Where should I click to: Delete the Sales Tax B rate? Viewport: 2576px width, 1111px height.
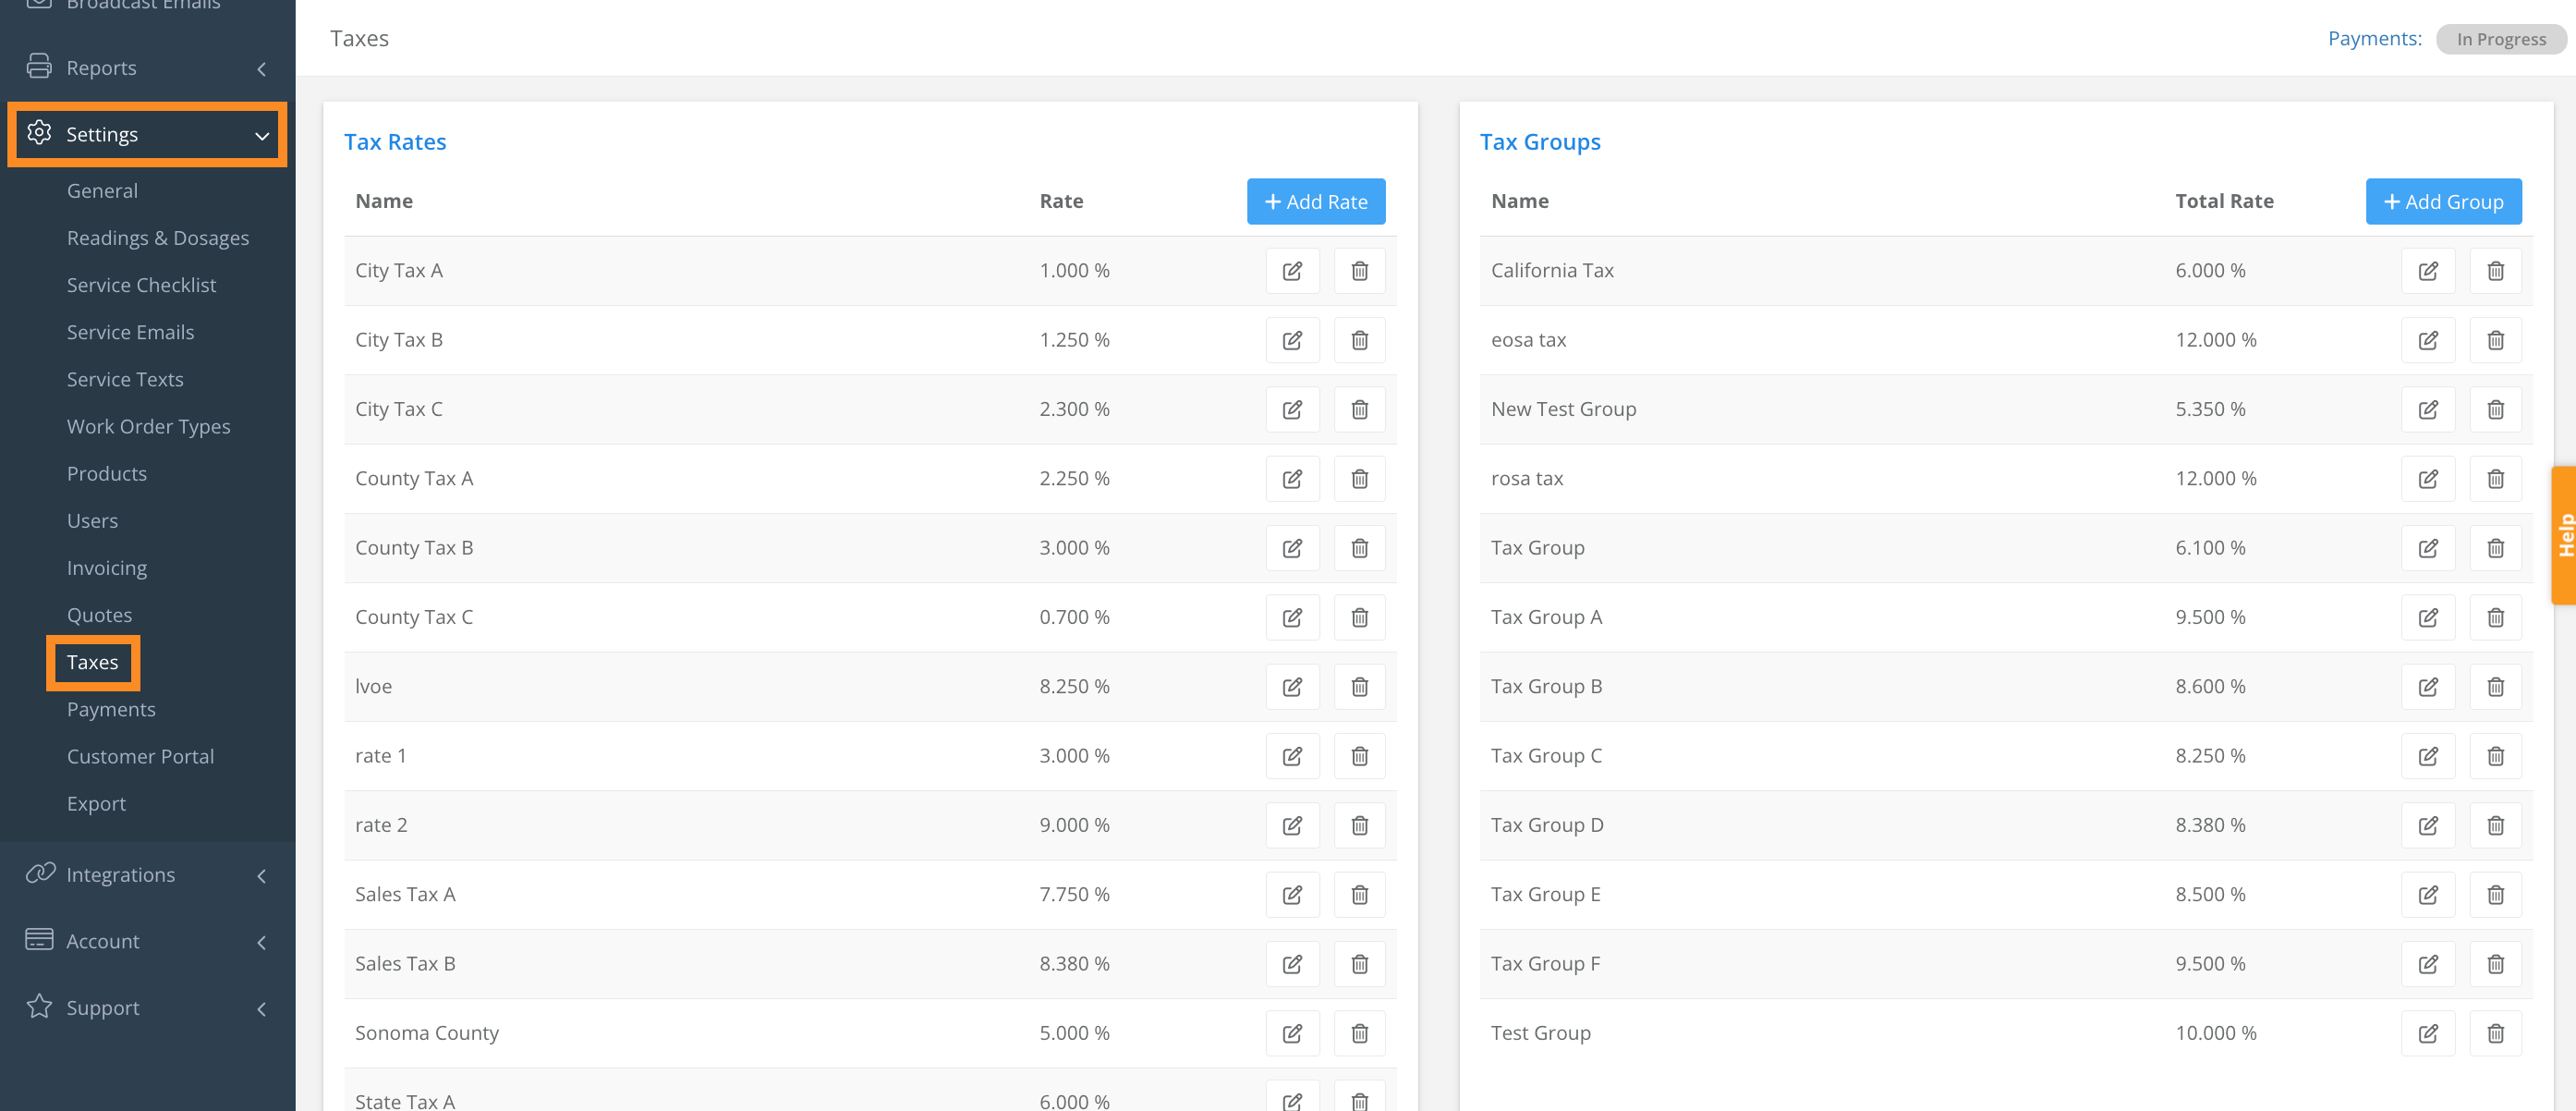(1359, 964)
